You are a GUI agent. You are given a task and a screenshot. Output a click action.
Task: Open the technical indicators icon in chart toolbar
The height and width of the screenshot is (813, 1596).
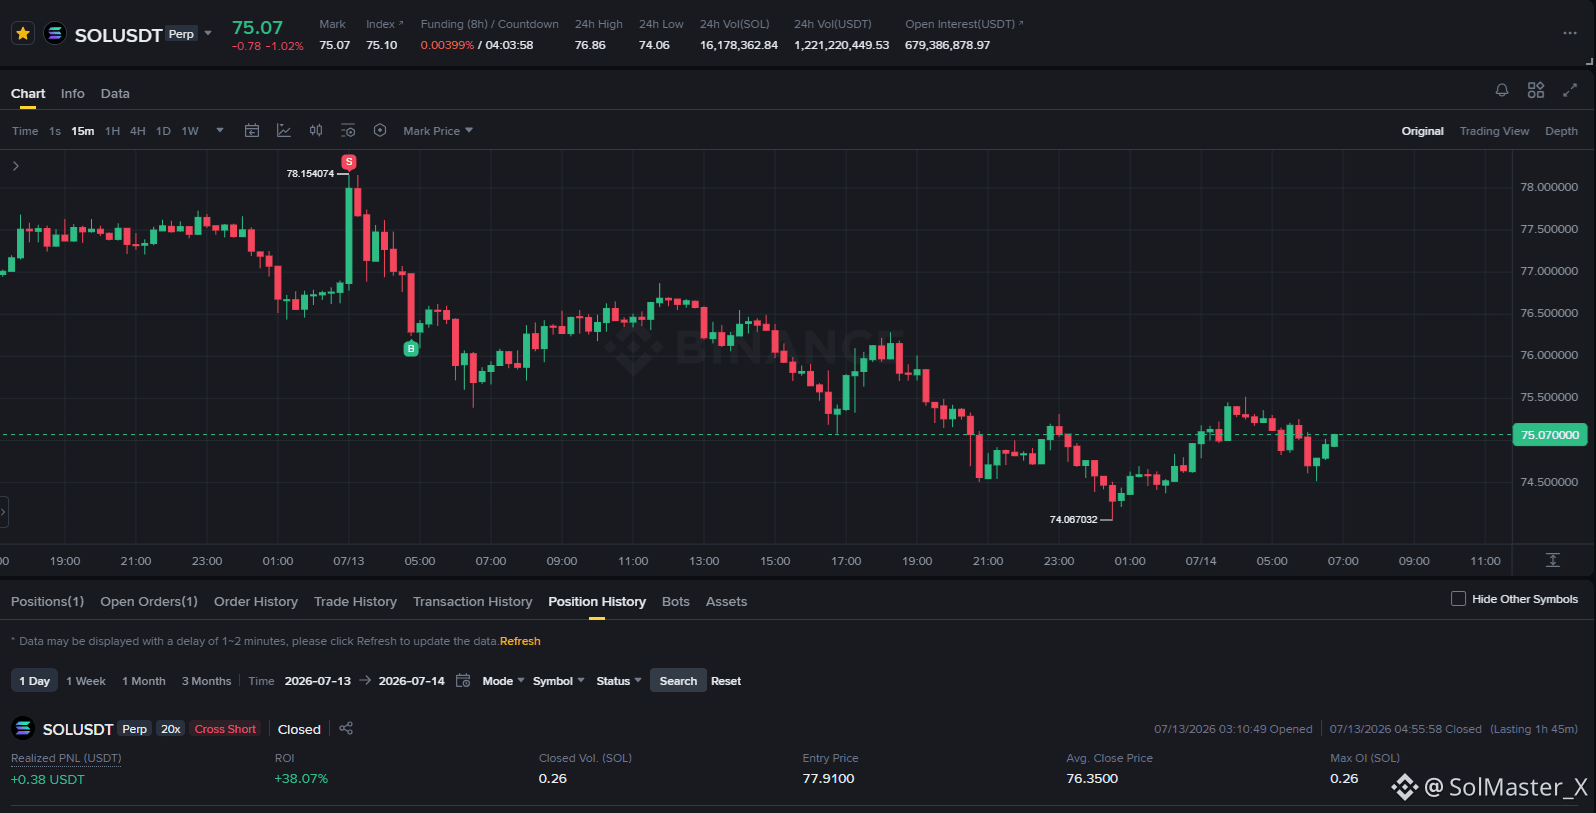[x=284, y=131]
